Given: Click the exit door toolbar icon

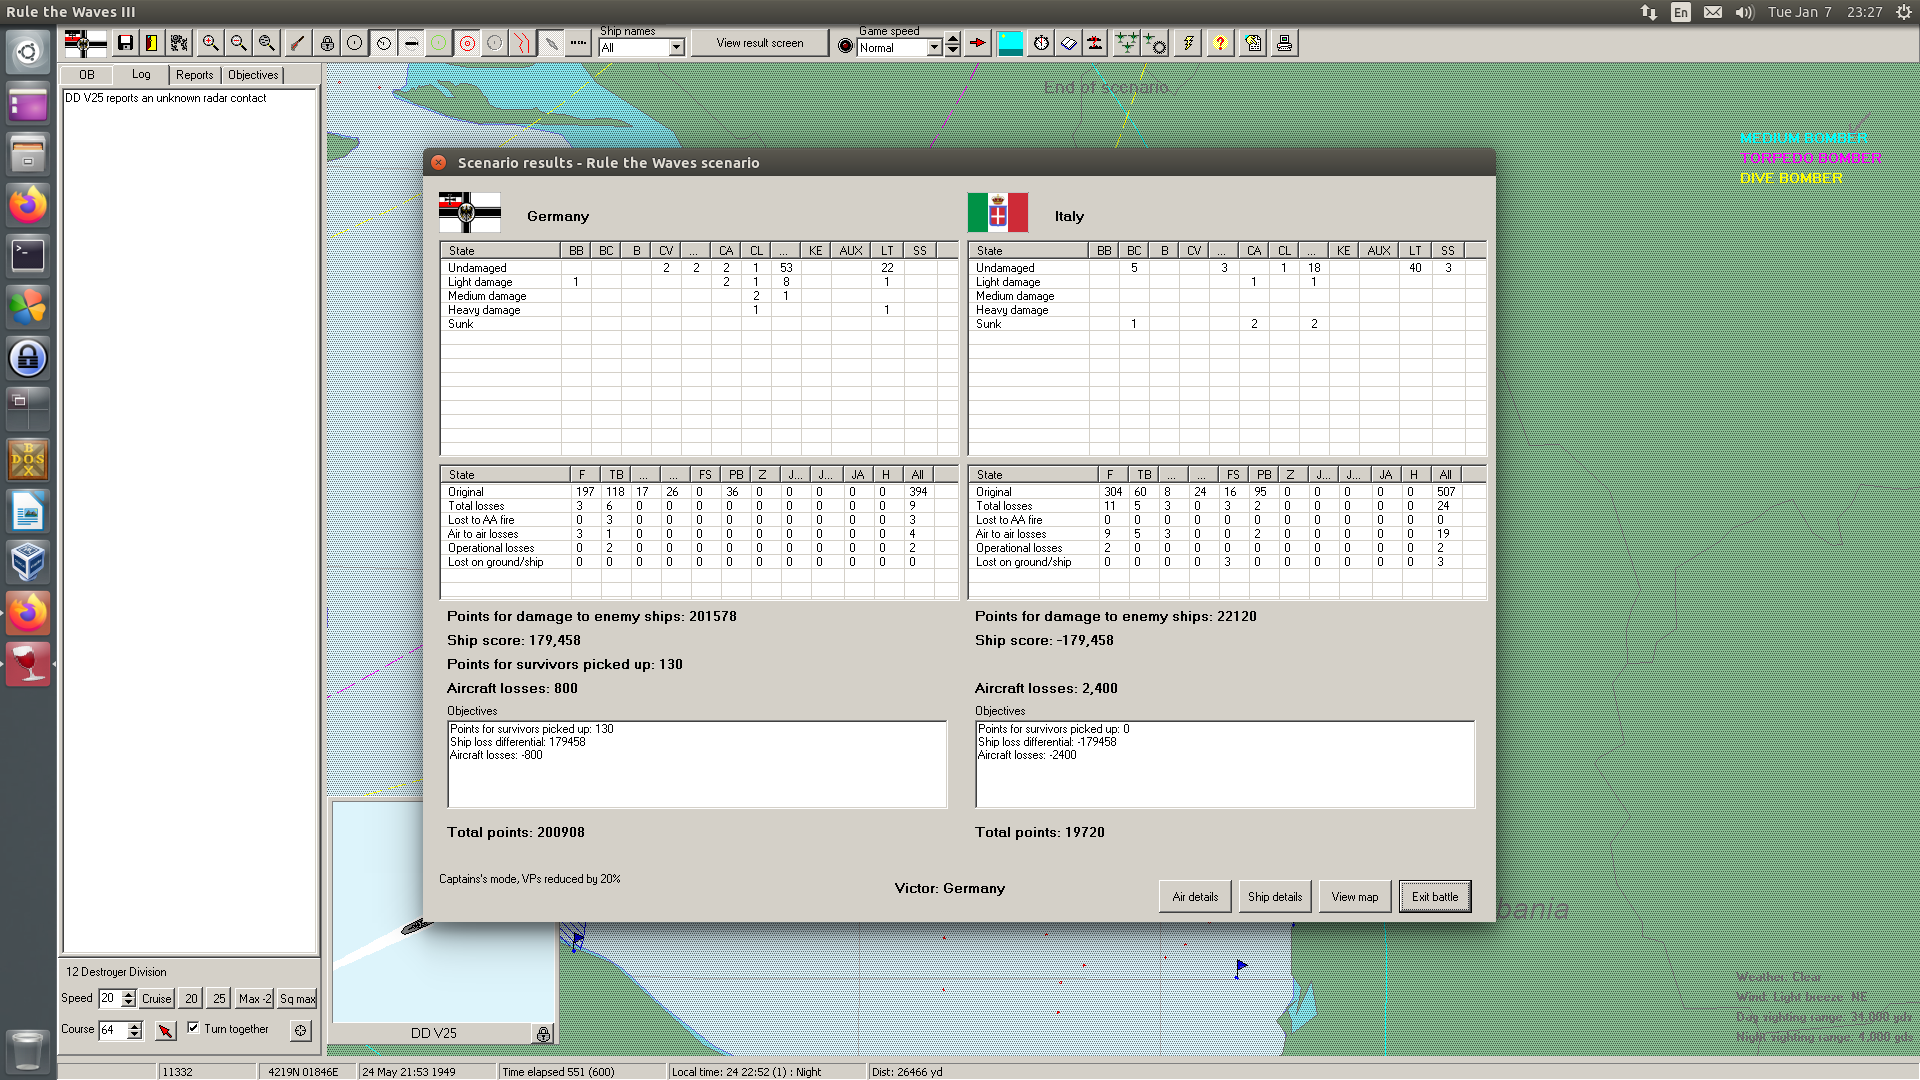Looking at the screenshot, I should tap(152, 43).
